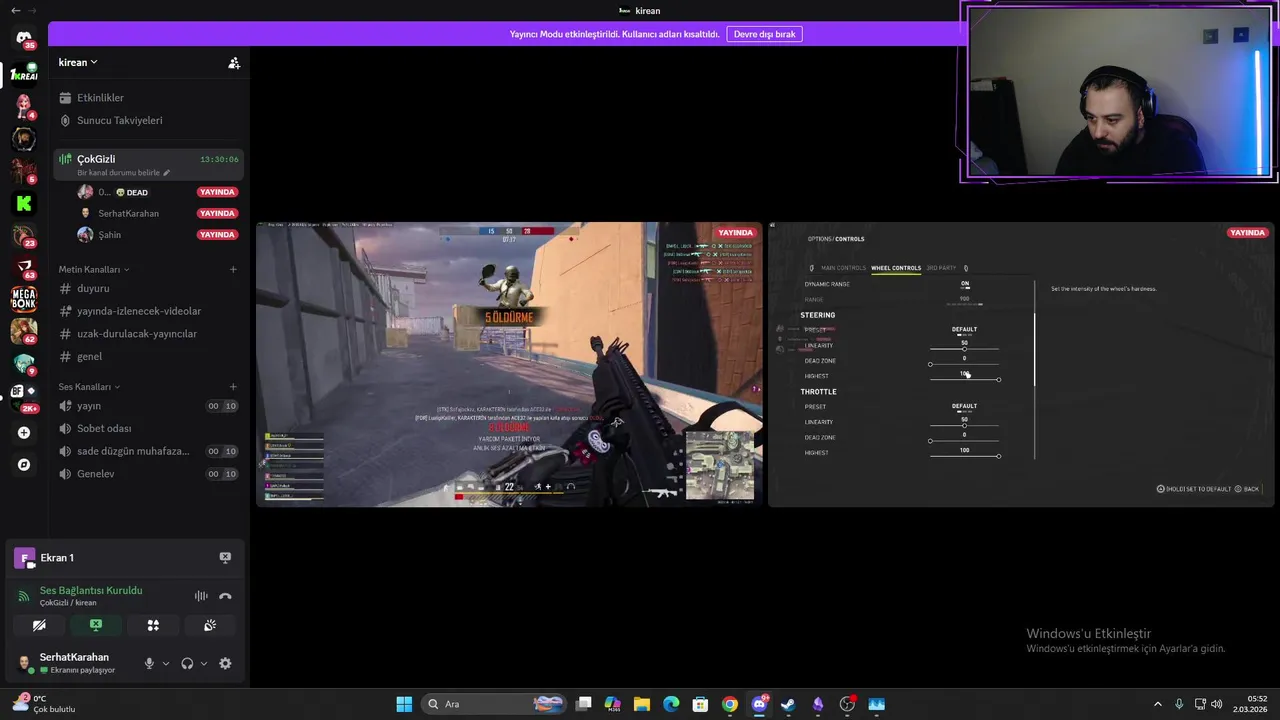Start an activity shapes button
This screenshot has height=720, width=1280.
coord(153,625)
